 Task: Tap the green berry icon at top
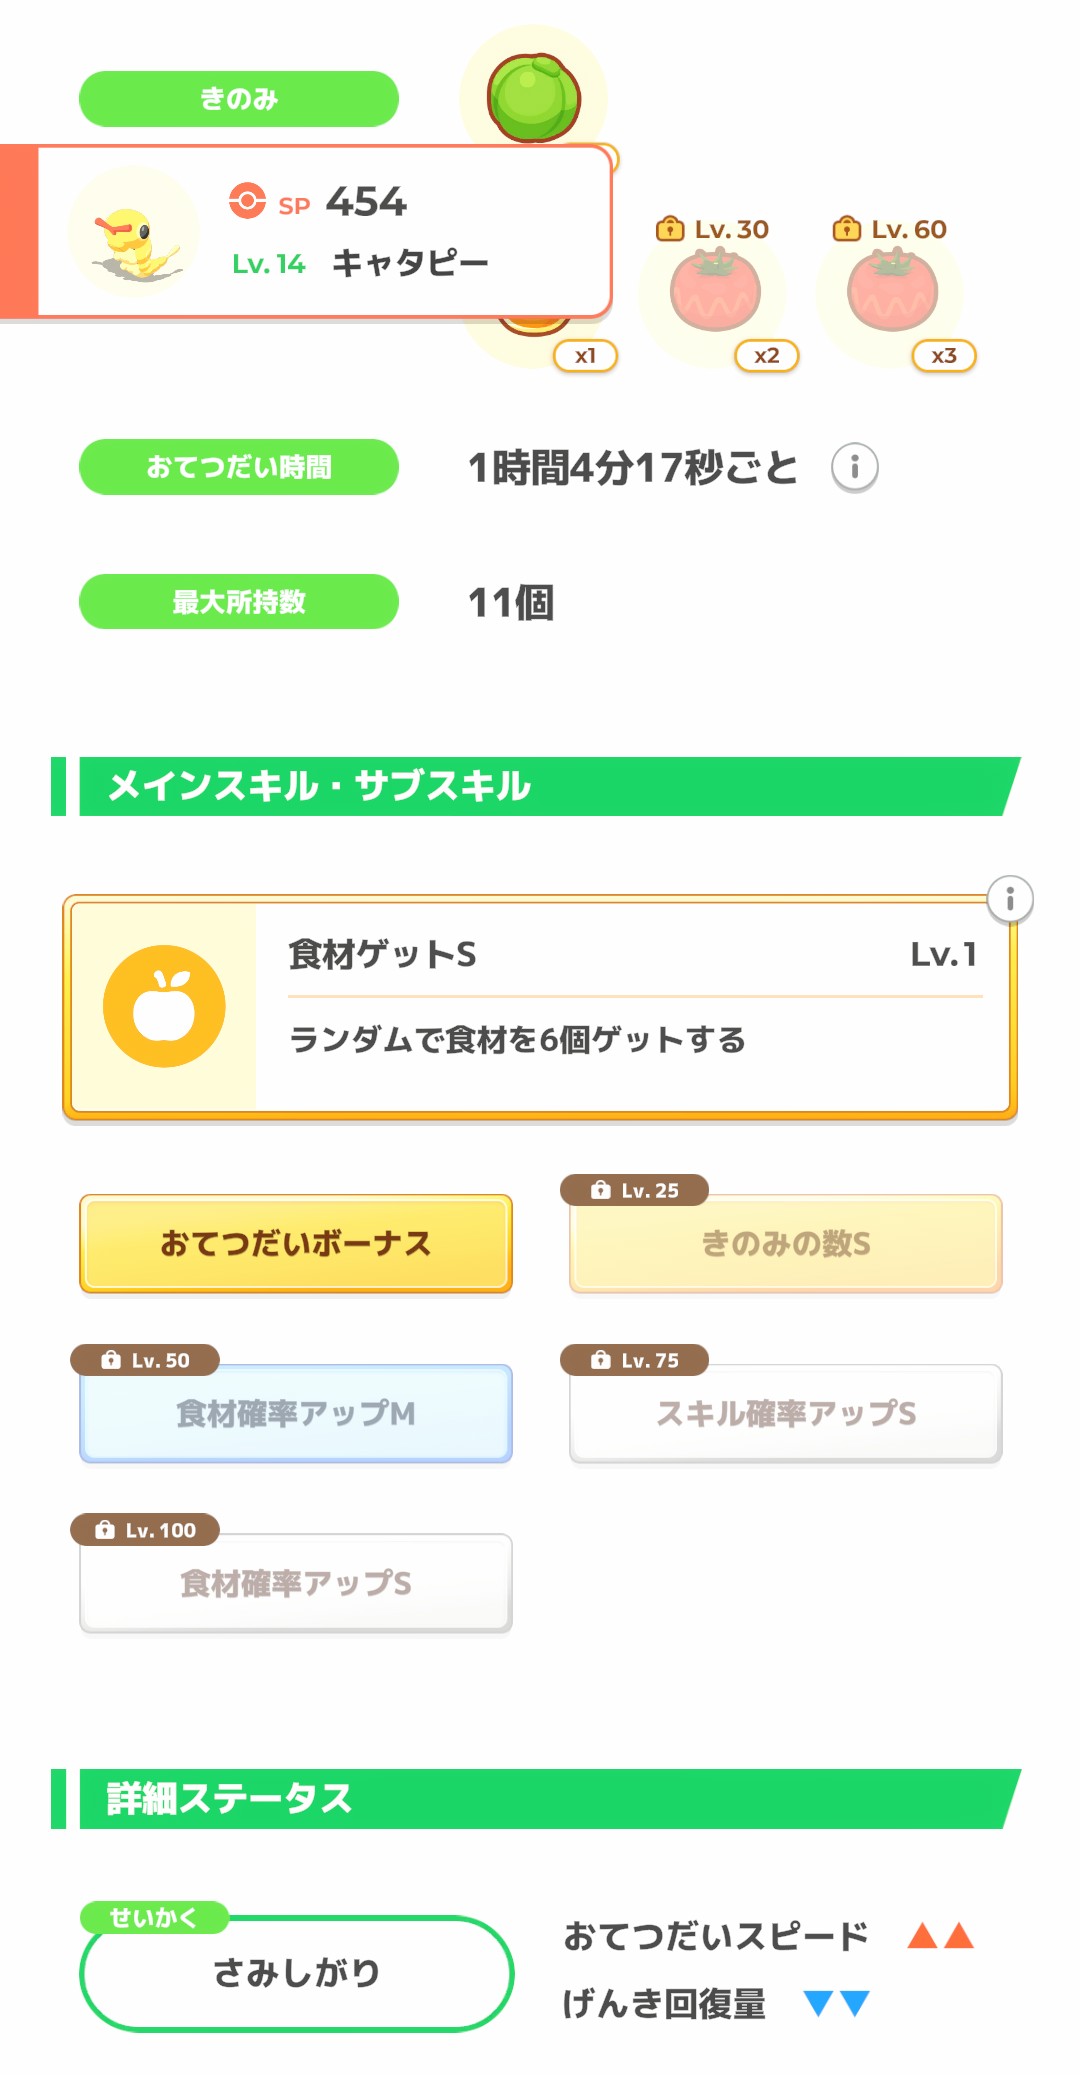pyautogui.click(x=533, y=97)
